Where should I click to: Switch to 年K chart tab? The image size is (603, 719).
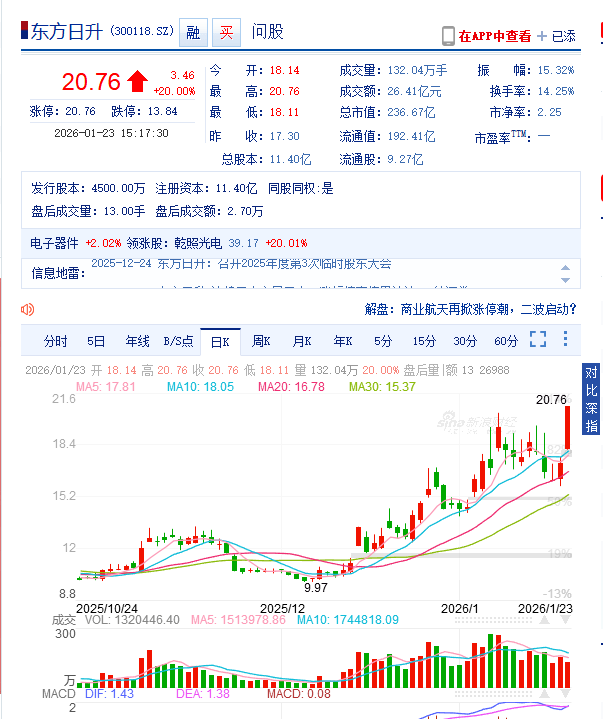pyautogui.click(x=343, y=341)
